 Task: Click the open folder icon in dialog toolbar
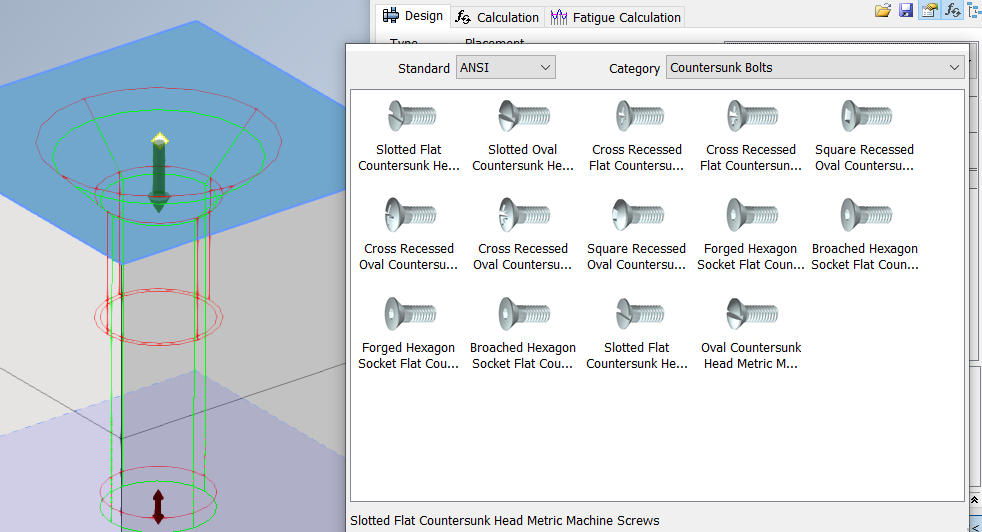click(883, 10)
